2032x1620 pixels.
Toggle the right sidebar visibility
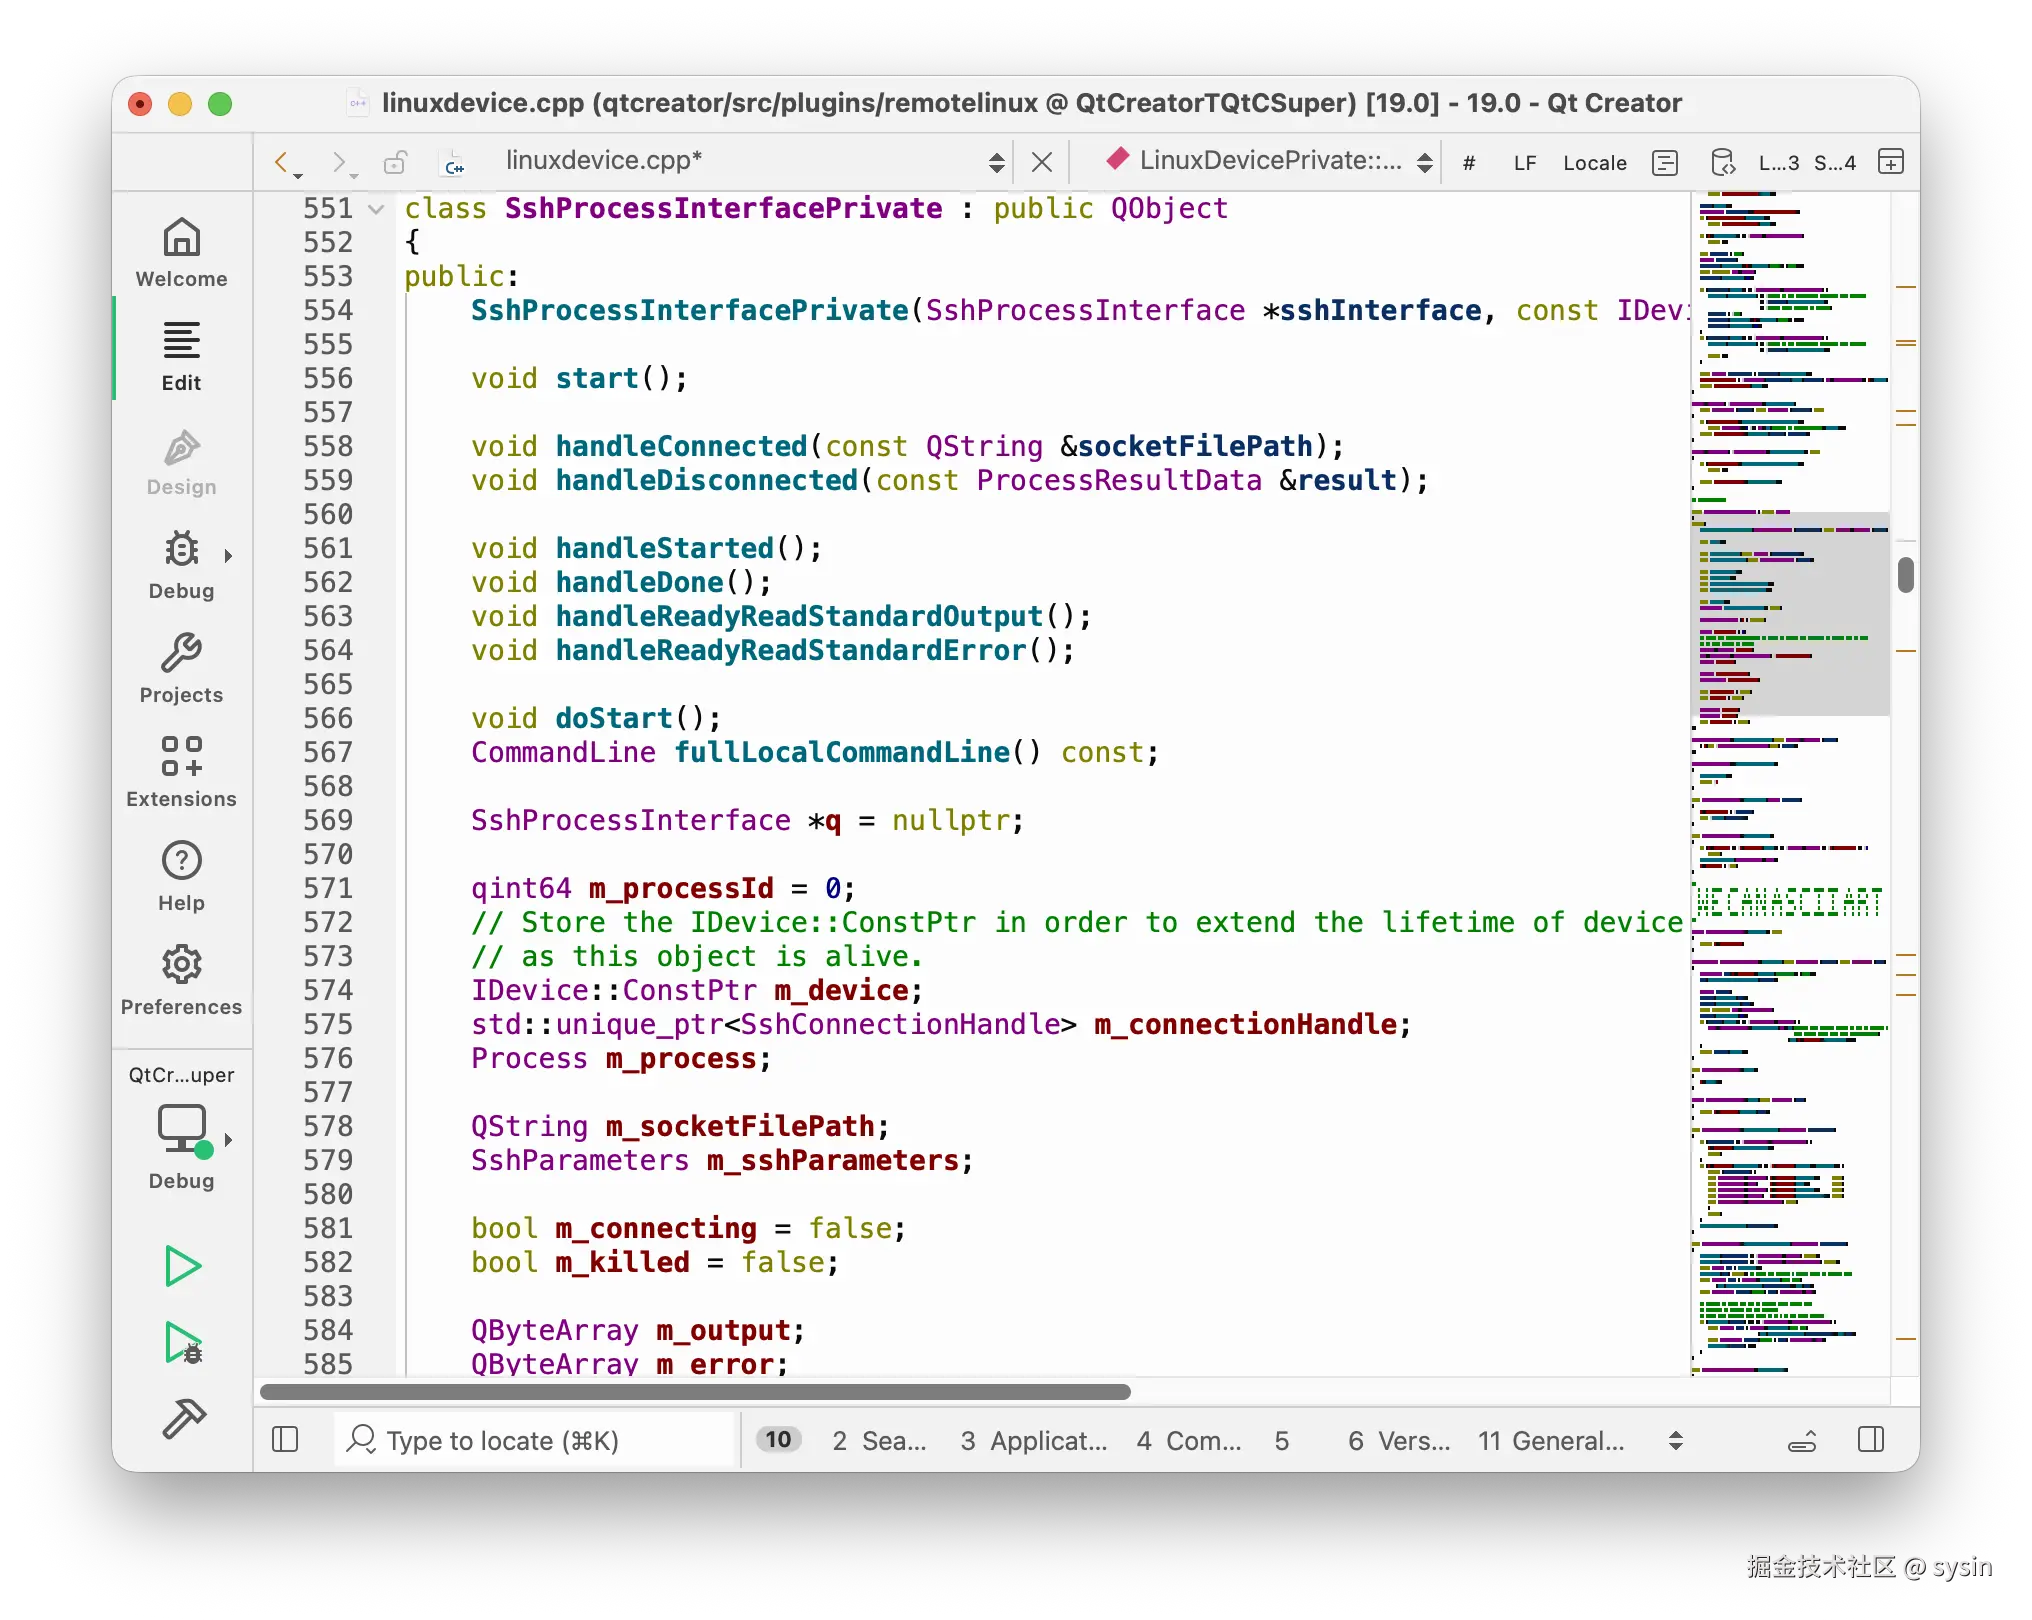click(x=1870, y=1440)
